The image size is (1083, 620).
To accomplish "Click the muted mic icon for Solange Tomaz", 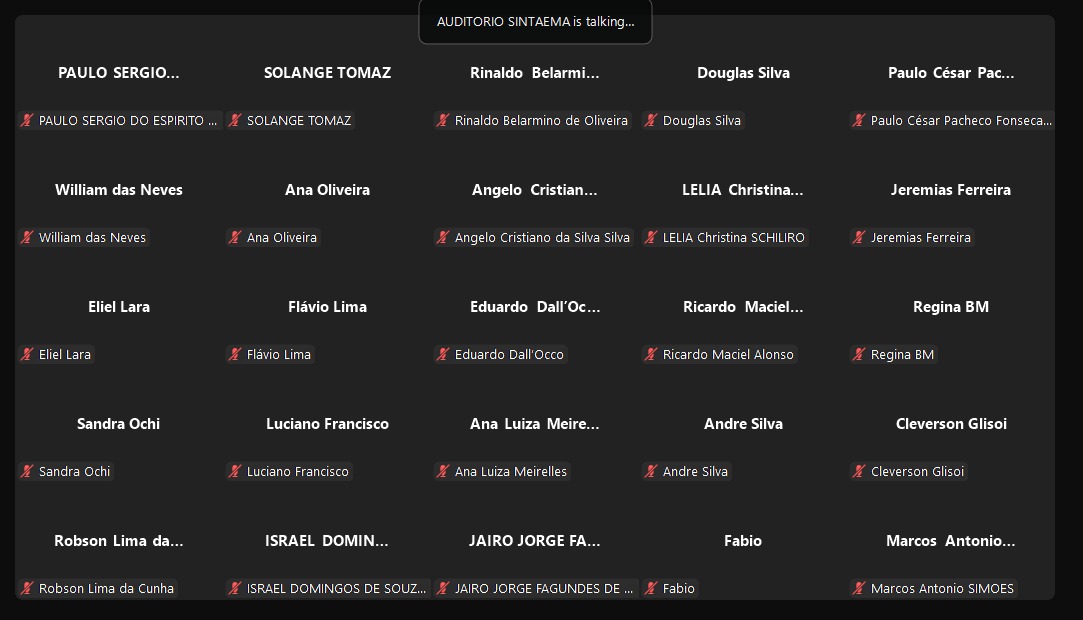I will point(235,120).
